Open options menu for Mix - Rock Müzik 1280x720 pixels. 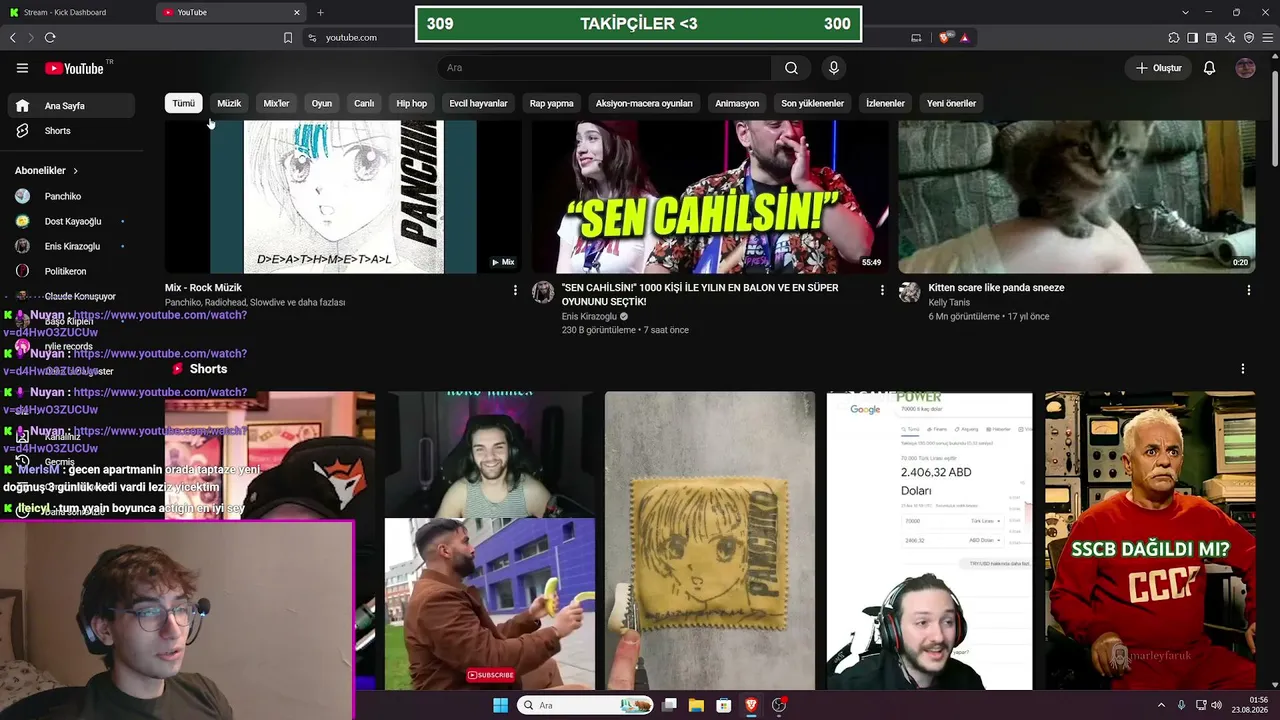tap(515, 290)
